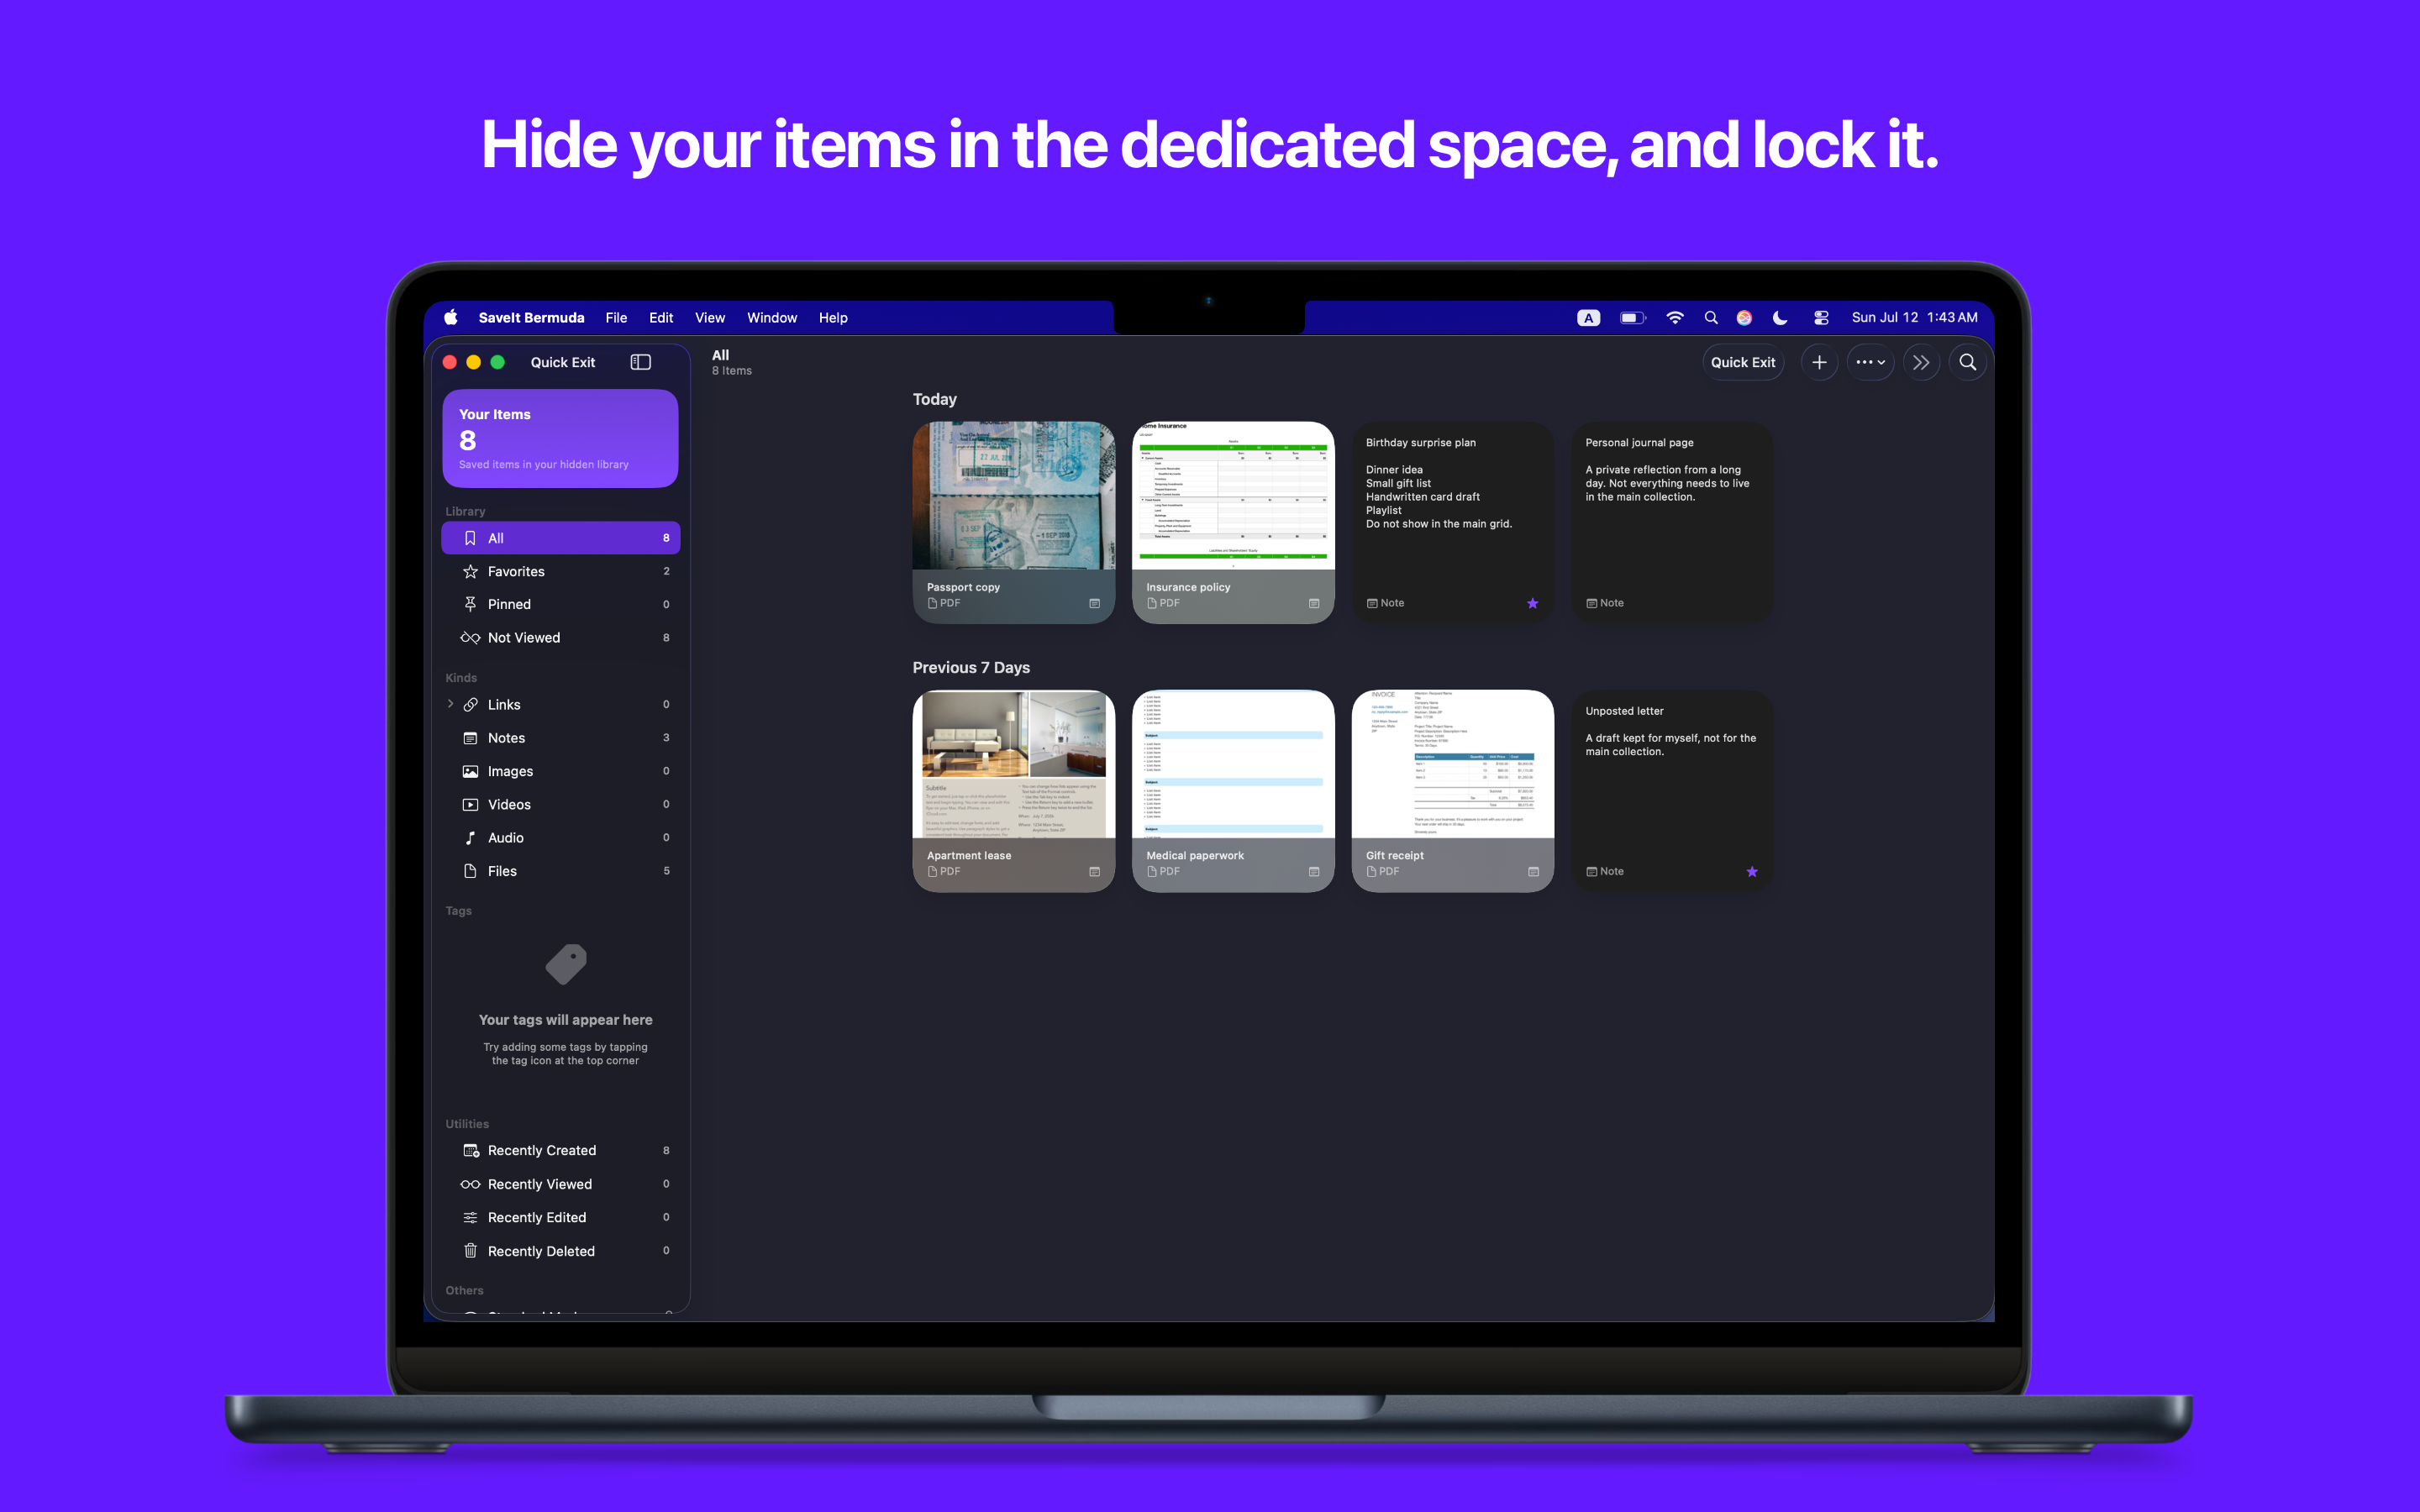This screenshot has height=1512, width=2420.
Task: Select Favorites in sidebar
Action: click(560, 571)
